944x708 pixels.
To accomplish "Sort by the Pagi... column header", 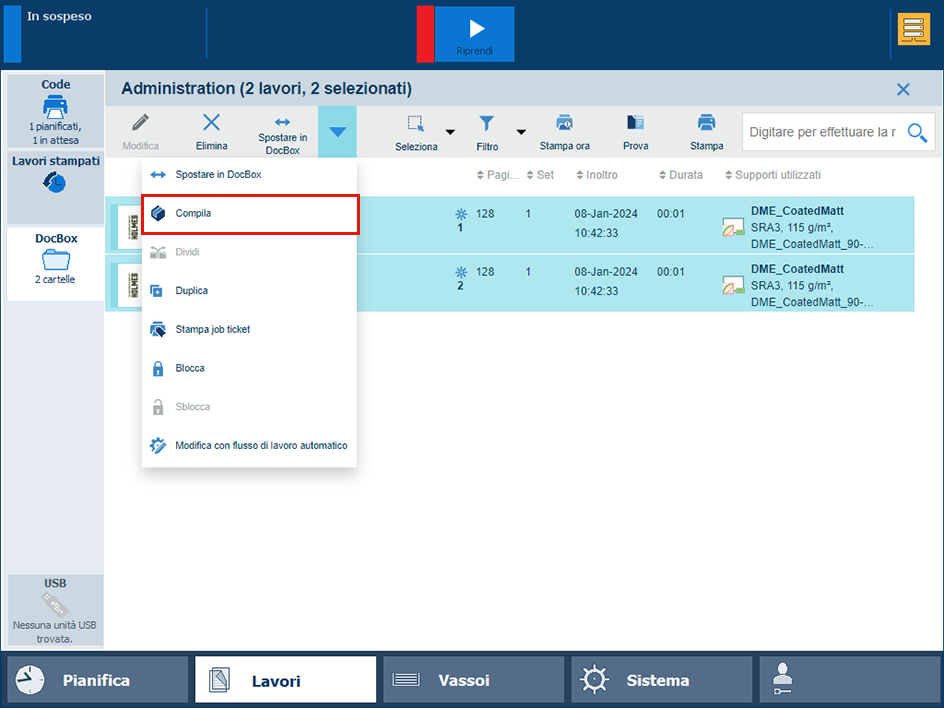I will [x=498, y=175].
